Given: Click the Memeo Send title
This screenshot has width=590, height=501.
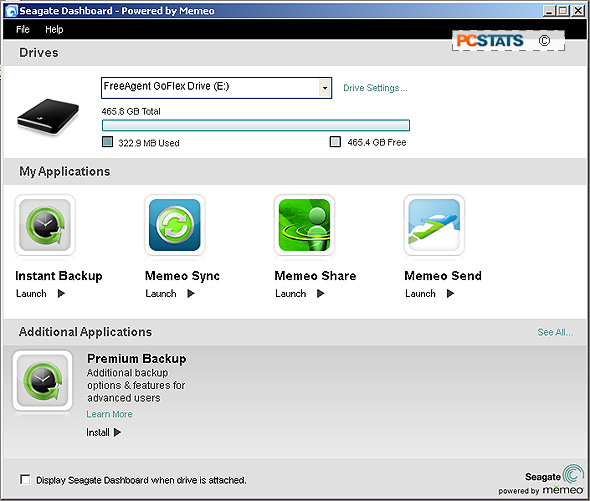Looking at the screenshot, I should coord(443,276).
